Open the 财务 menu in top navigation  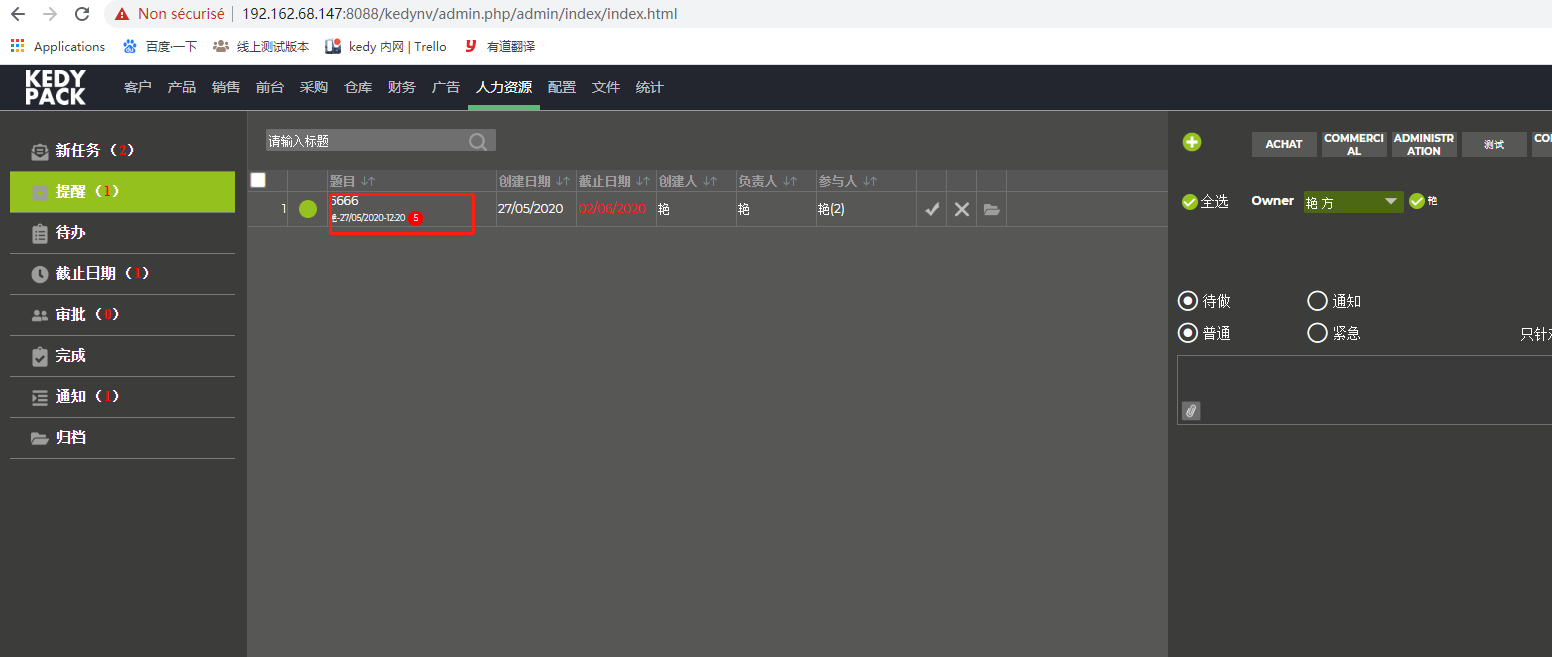[x=401, y=87]
